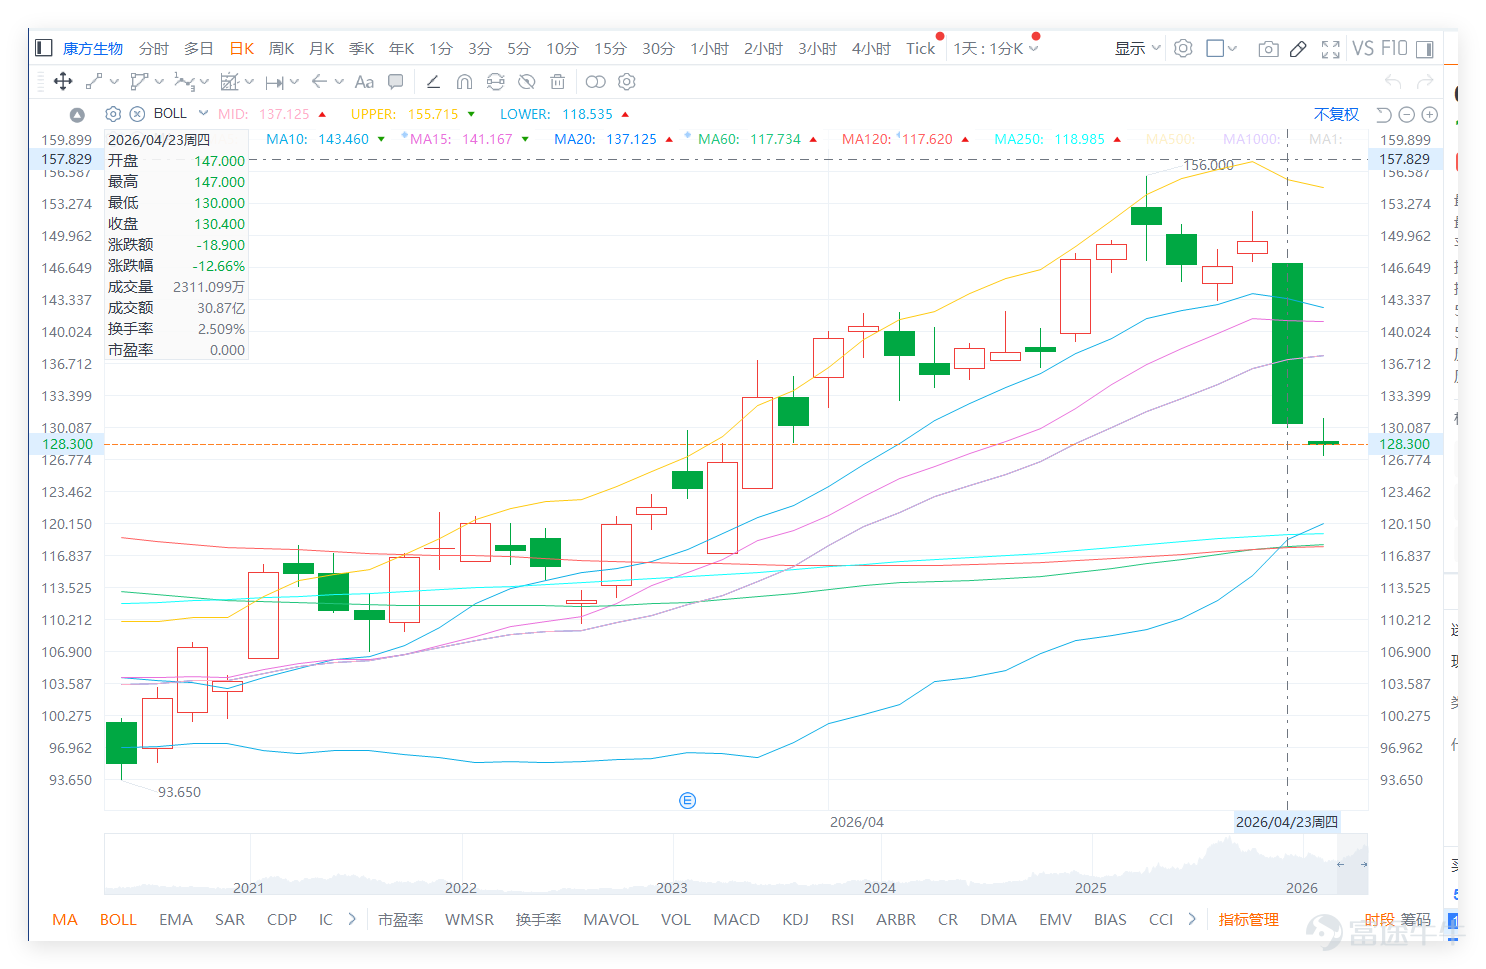Open BOLL indicator settings gear
1486x969 pixels.
point(113,114)
